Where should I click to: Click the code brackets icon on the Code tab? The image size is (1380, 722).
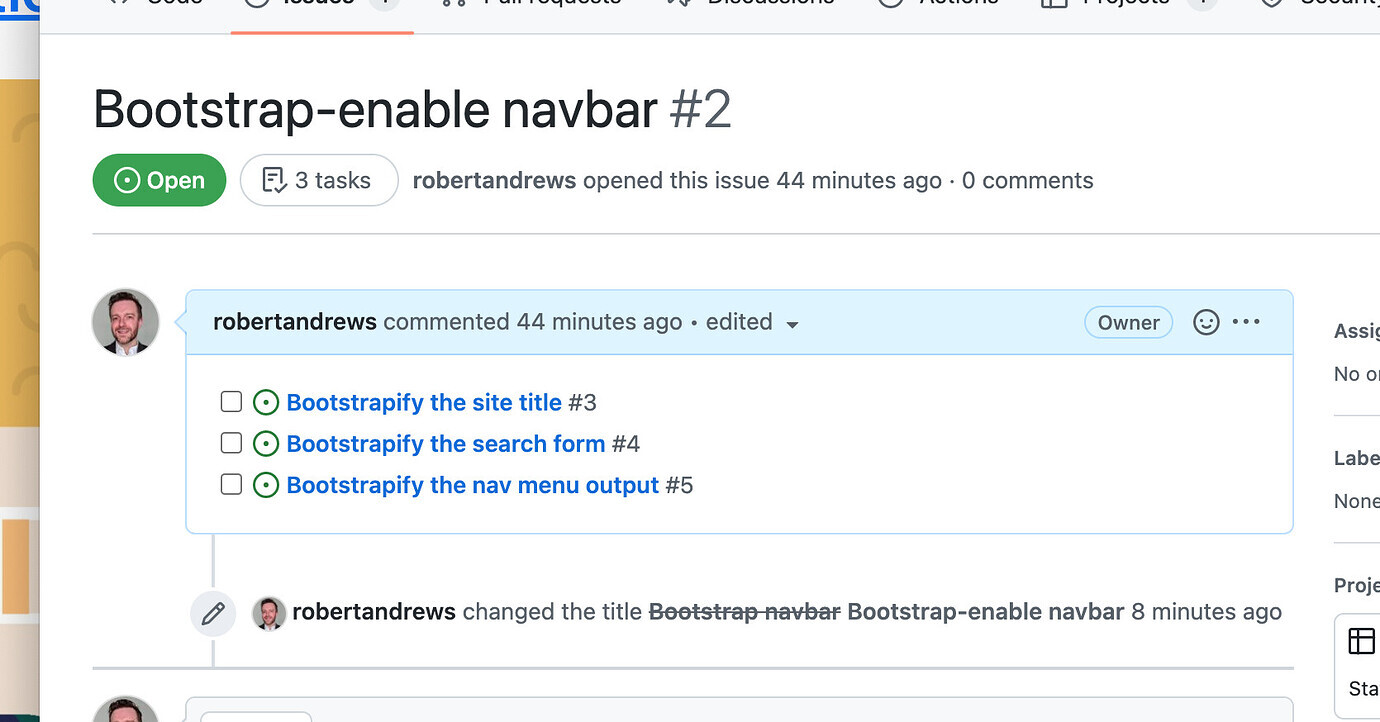coord(119,2)
